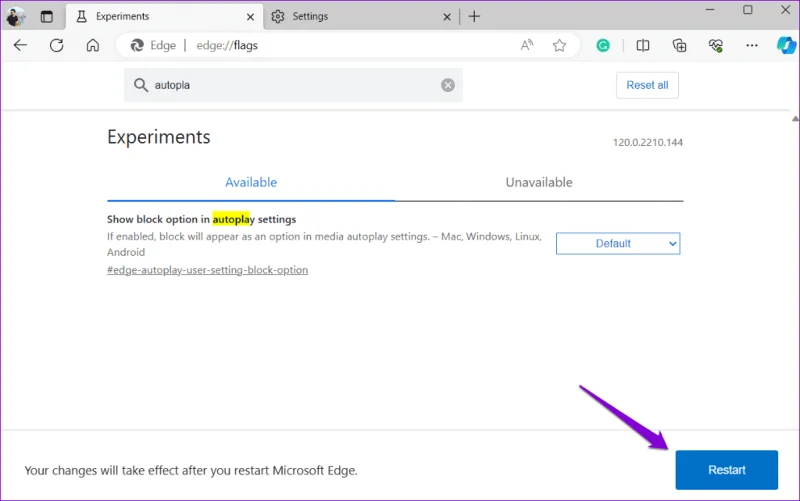The height and width of the screenshot is (501, 800).
Task: Click the Restart button
Action: point(727,470)
